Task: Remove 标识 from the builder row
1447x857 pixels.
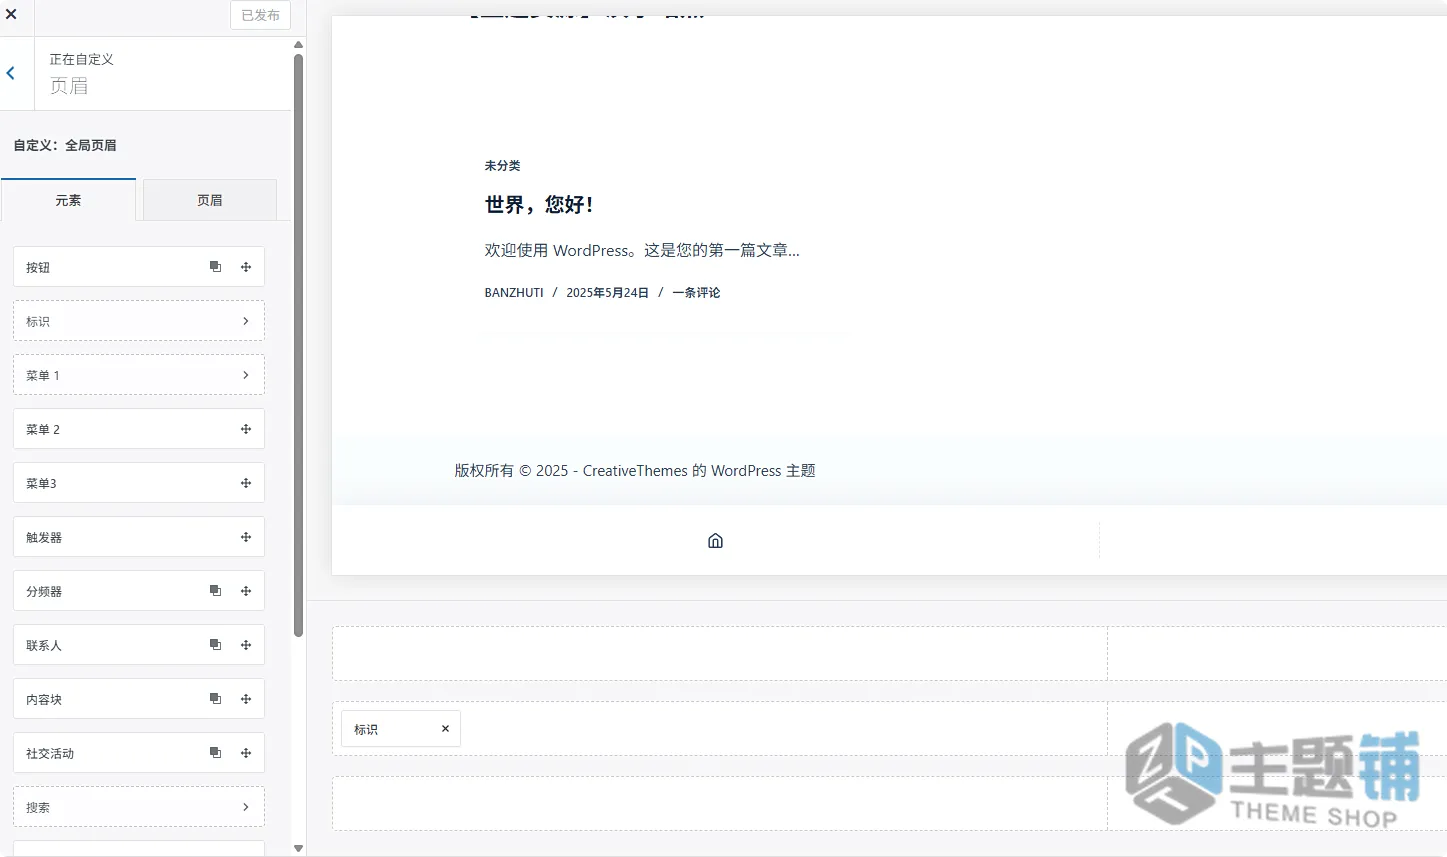Action: (445, 729)
